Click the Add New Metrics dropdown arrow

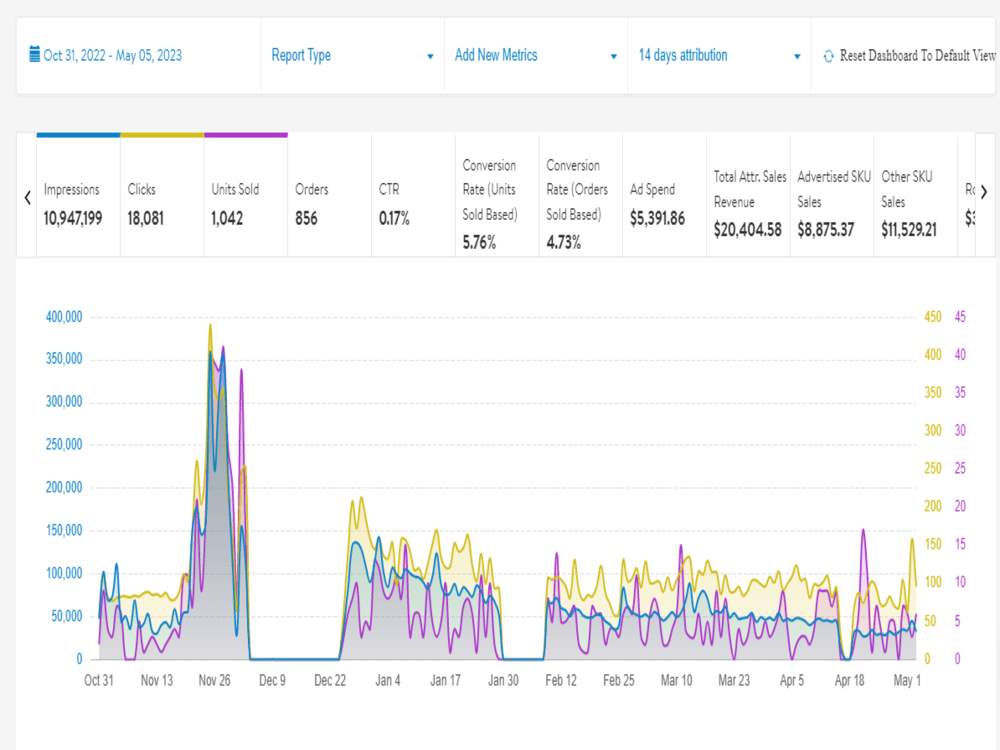point(614,57)
